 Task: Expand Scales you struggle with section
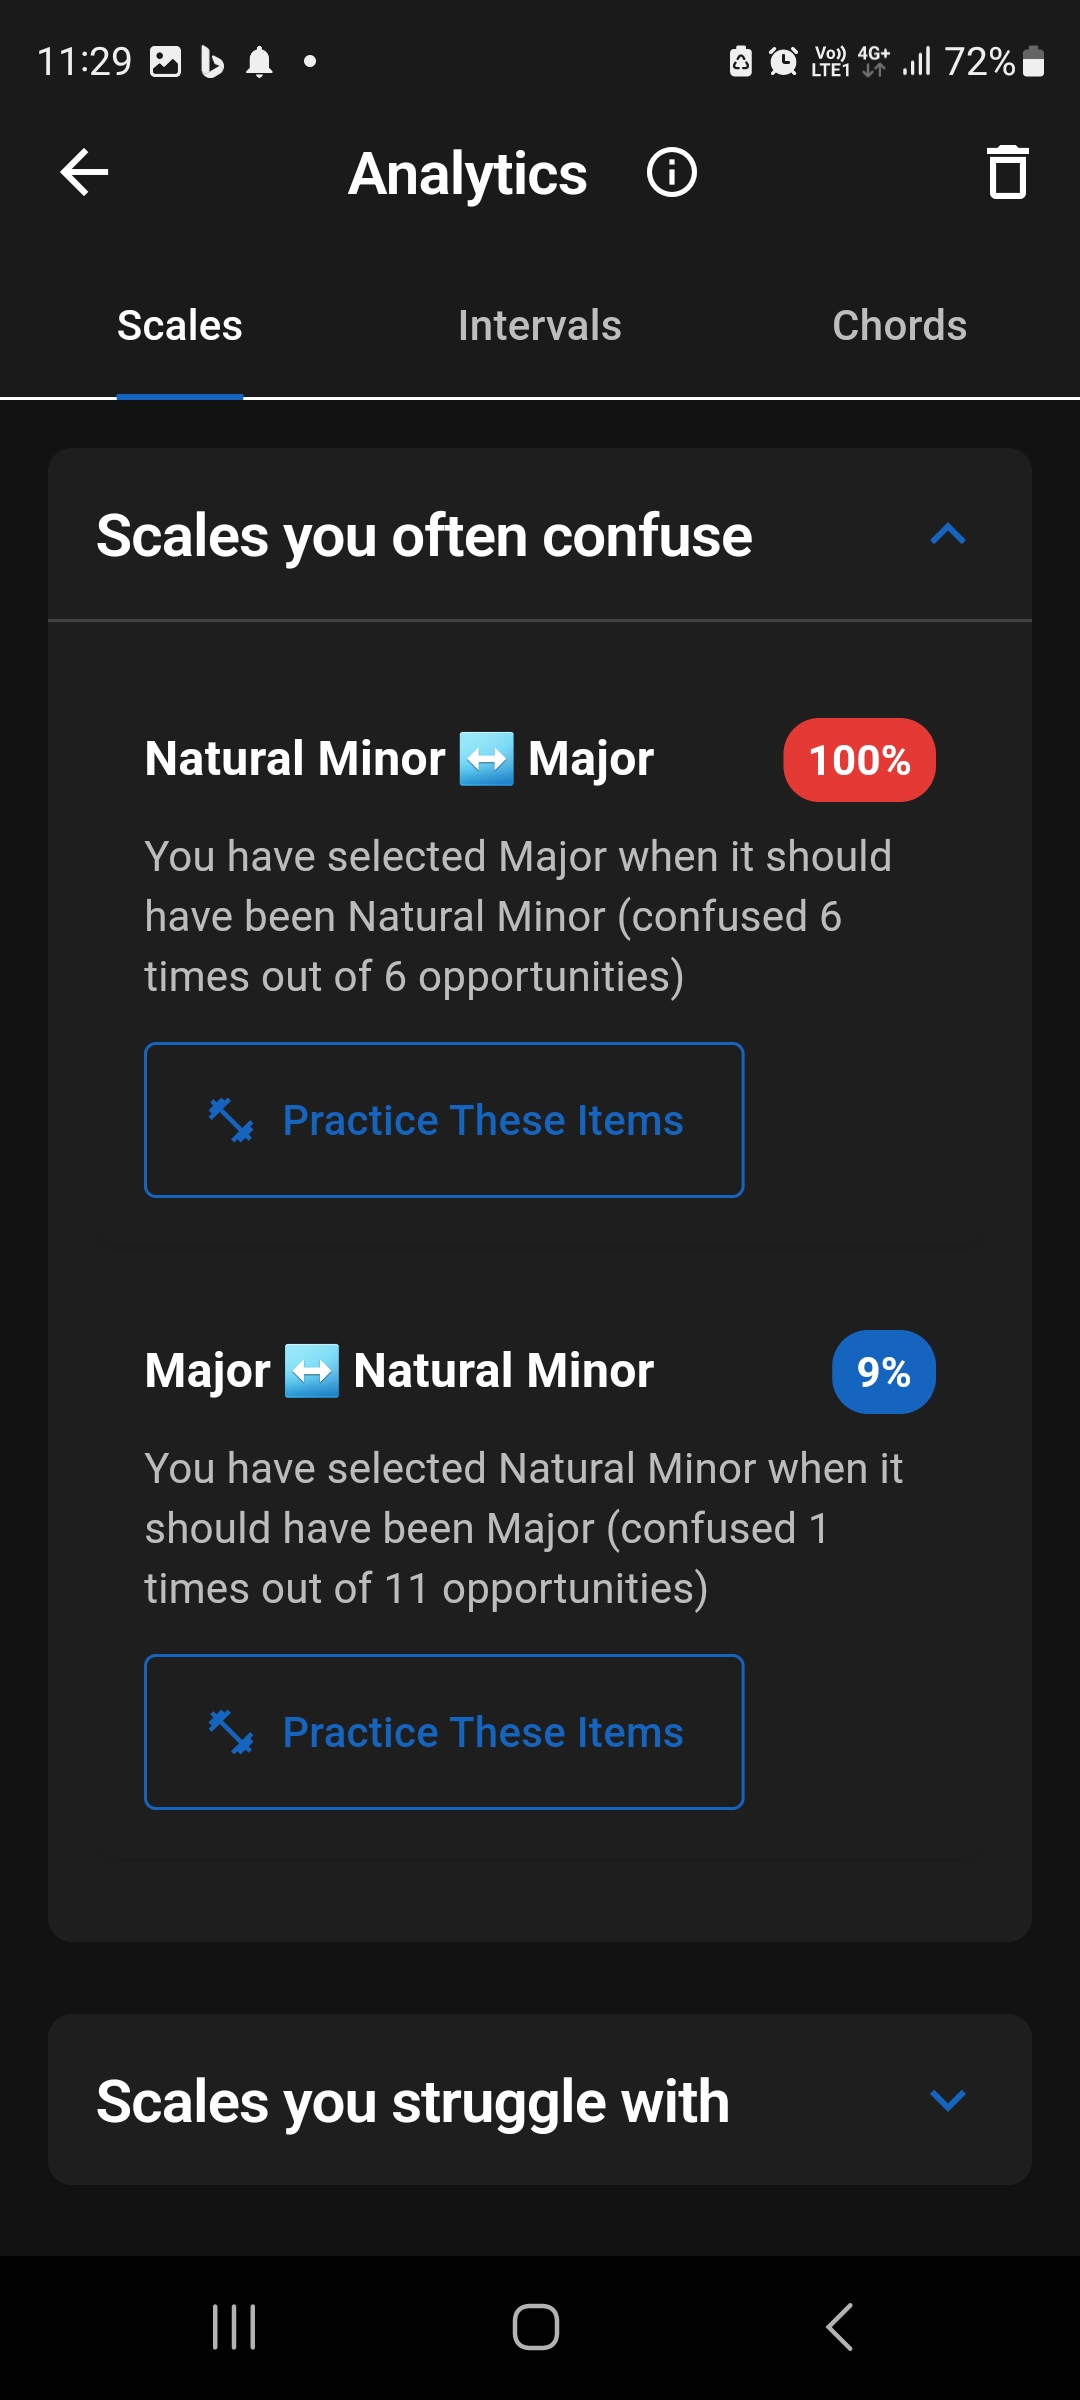[x=947, y=2100]
